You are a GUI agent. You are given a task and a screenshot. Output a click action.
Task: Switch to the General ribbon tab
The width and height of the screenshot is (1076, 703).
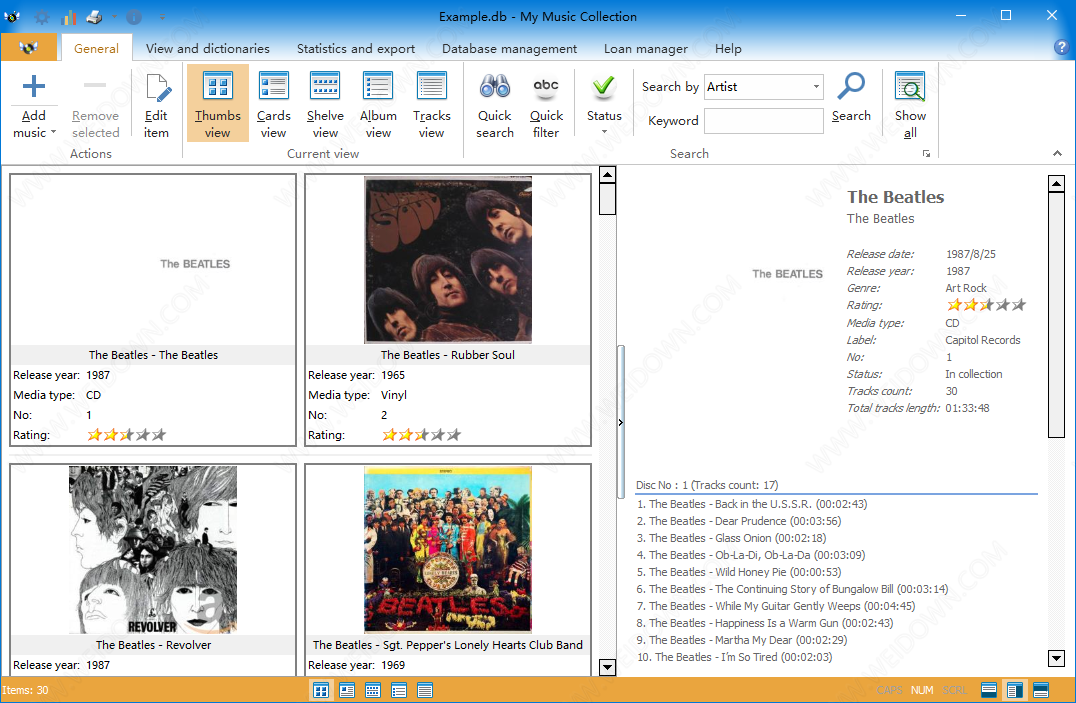(x=96, y=49)
